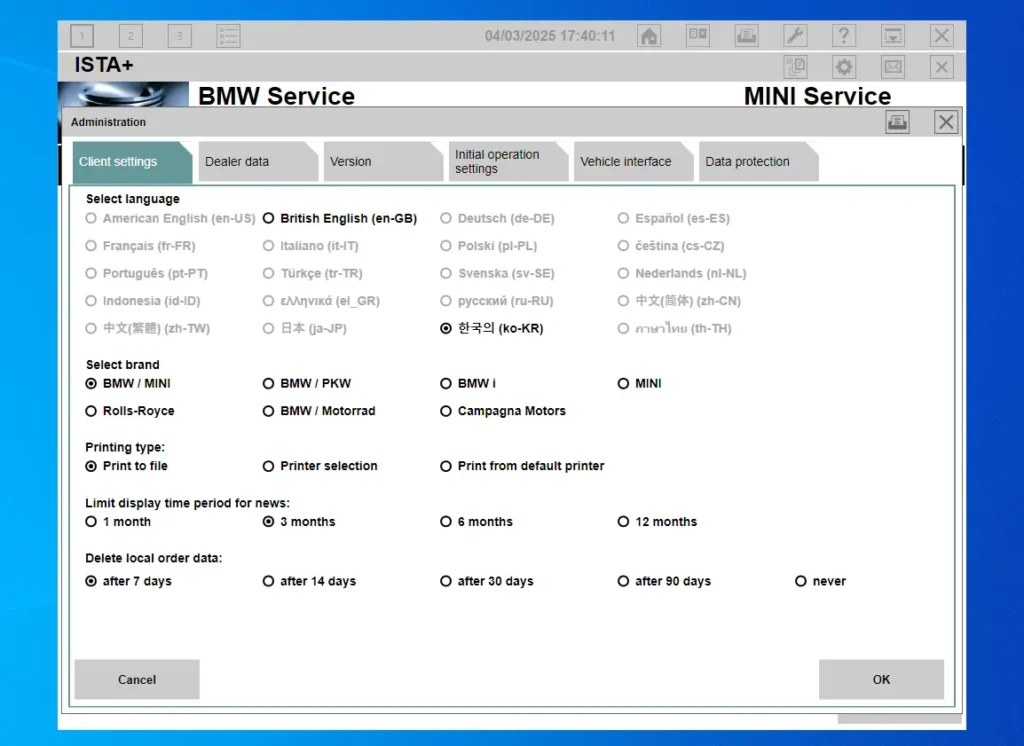
Task: Click the BMW Service heading
Action: (276, 96)
